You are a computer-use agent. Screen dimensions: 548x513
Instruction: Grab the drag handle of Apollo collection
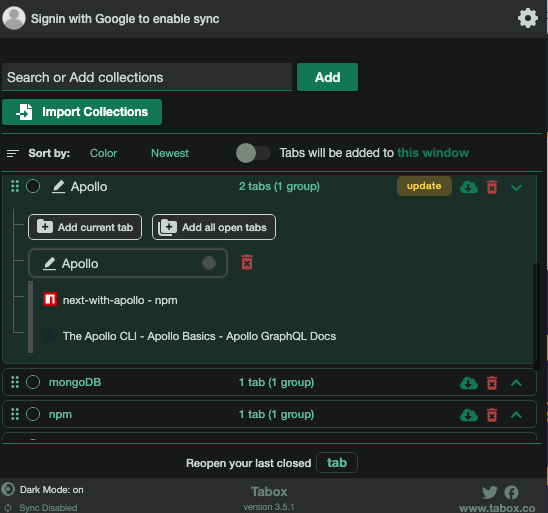pyautogui.click(x=15, y=186)
